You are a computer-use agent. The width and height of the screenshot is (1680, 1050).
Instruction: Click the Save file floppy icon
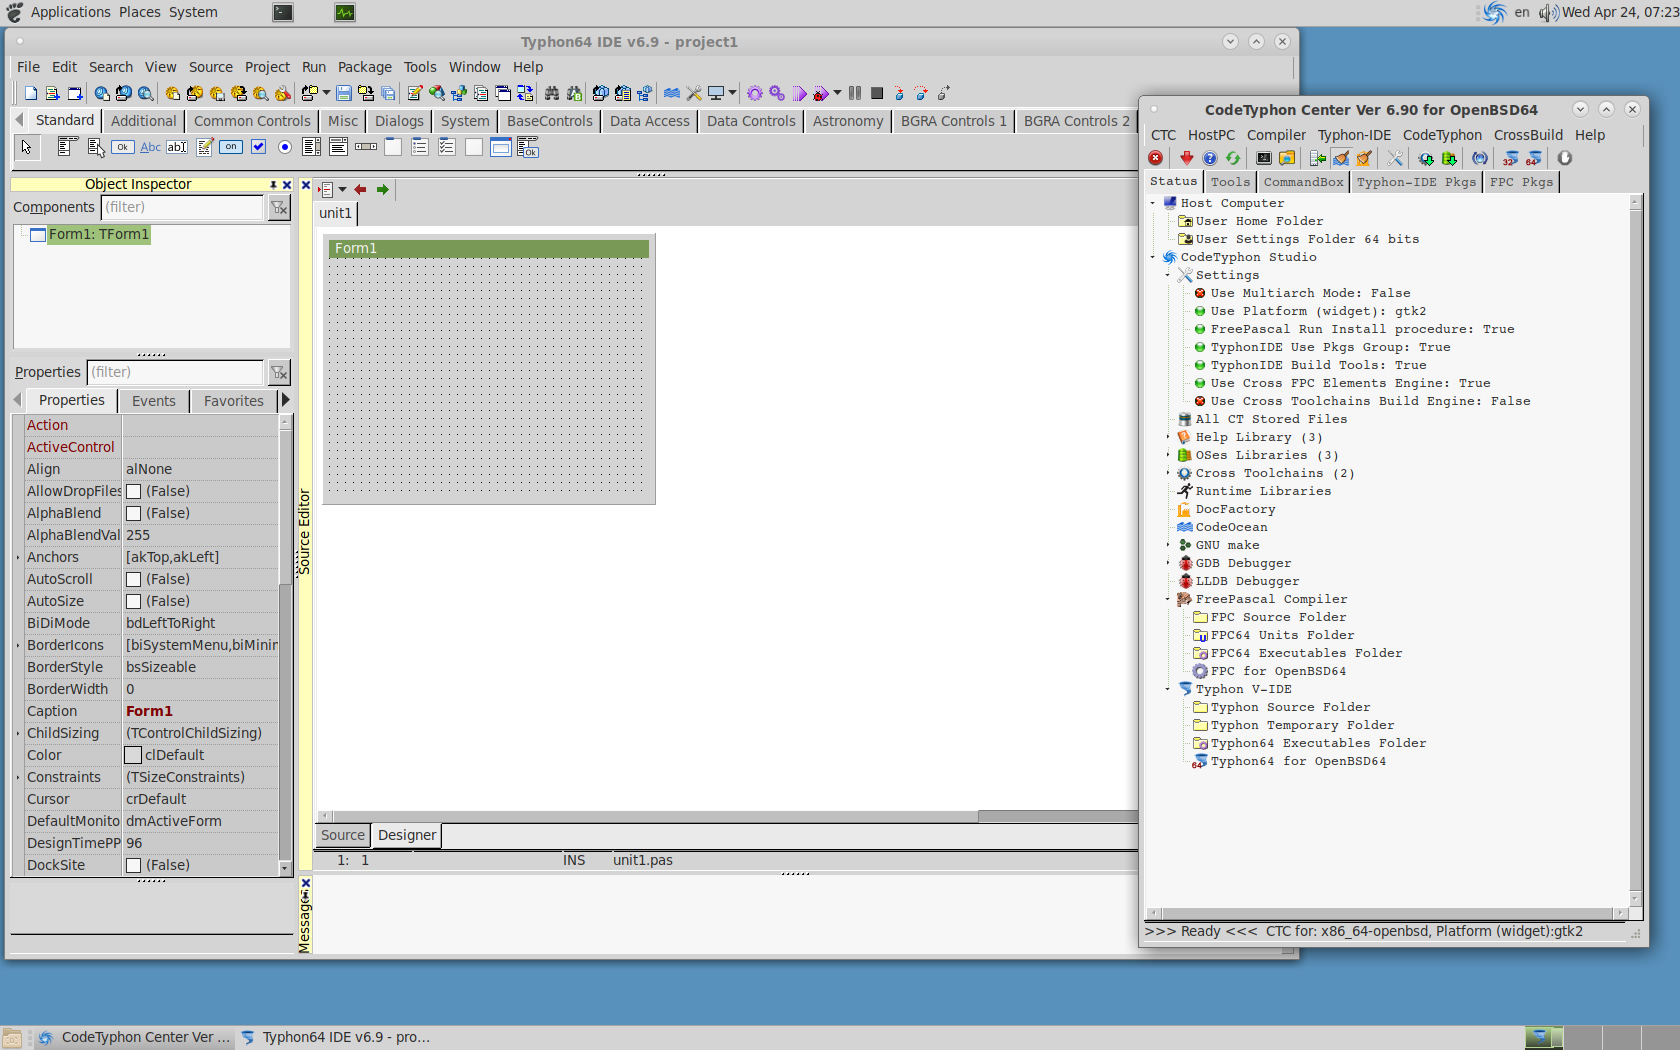click(344, 93)
